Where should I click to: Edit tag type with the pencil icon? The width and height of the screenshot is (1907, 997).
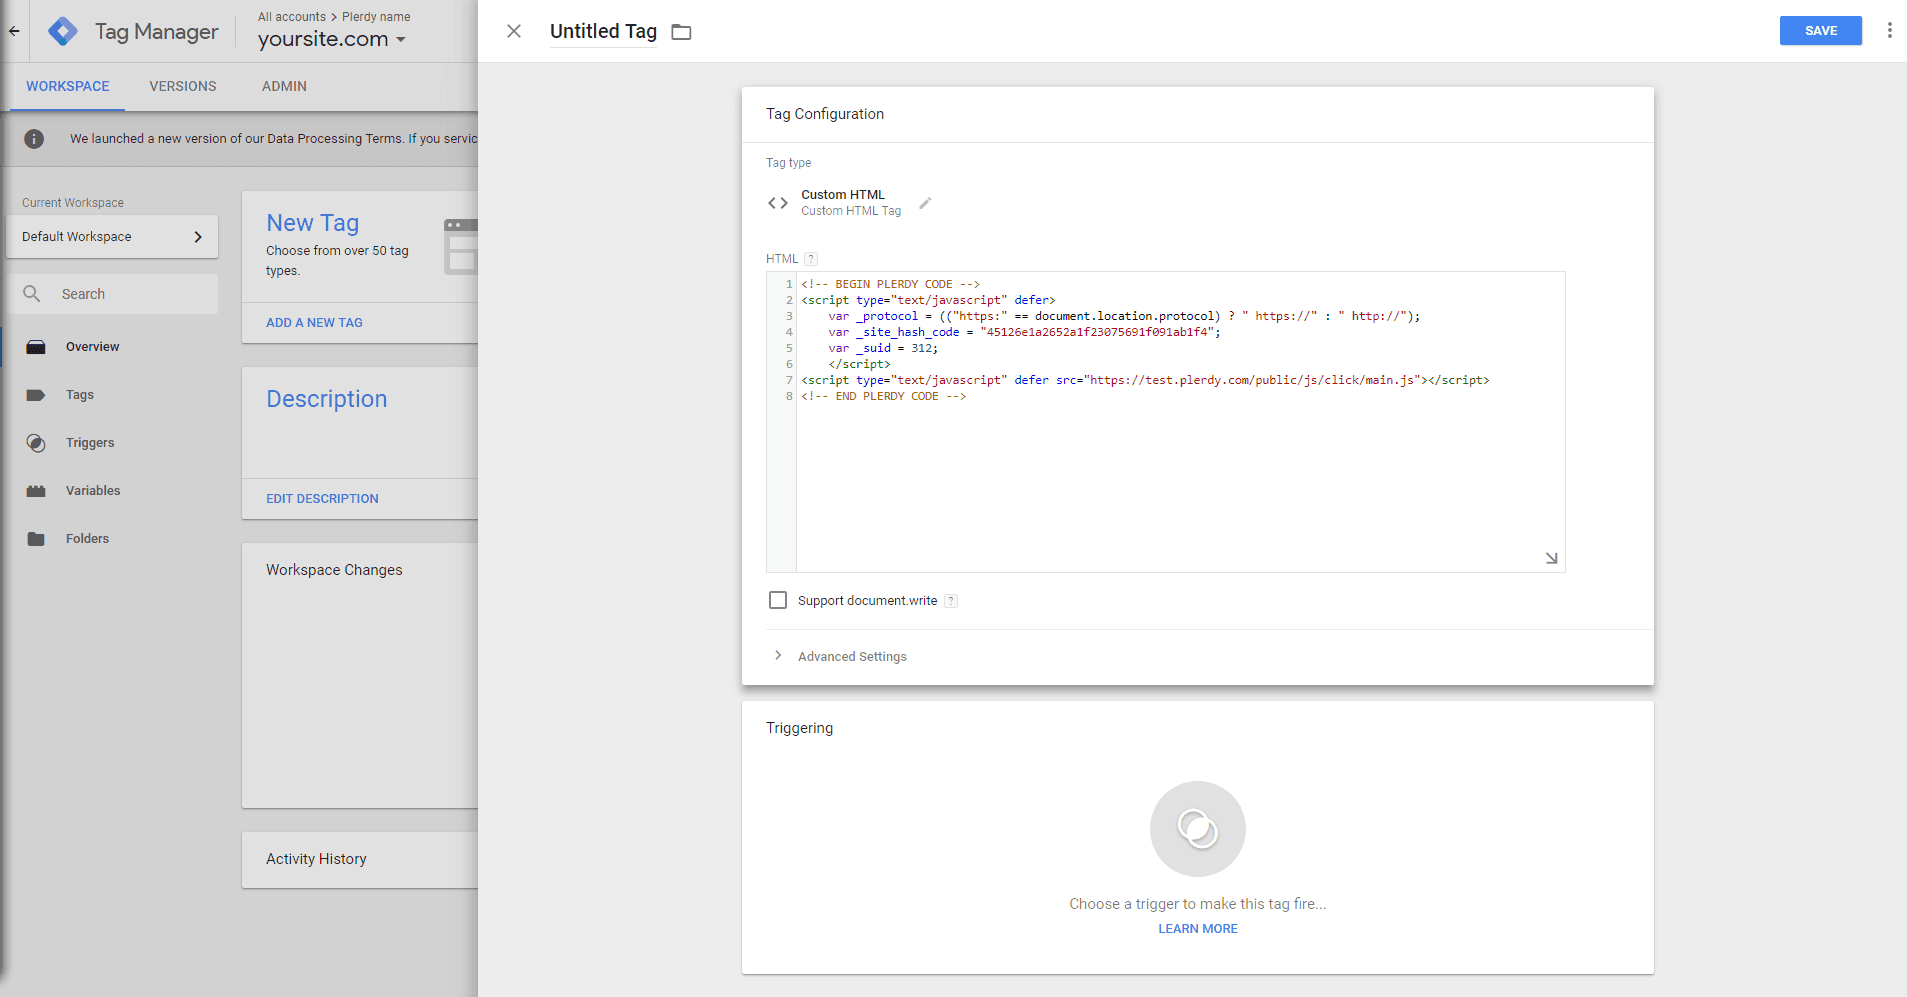925,203
